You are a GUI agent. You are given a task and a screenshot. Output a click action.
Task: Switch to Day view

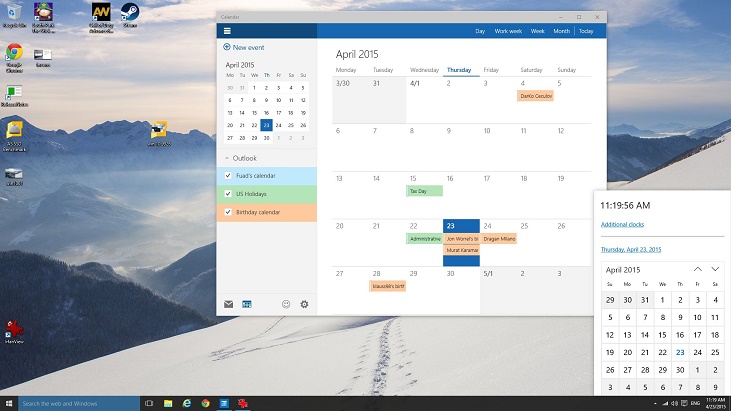[x=480, y=31]
